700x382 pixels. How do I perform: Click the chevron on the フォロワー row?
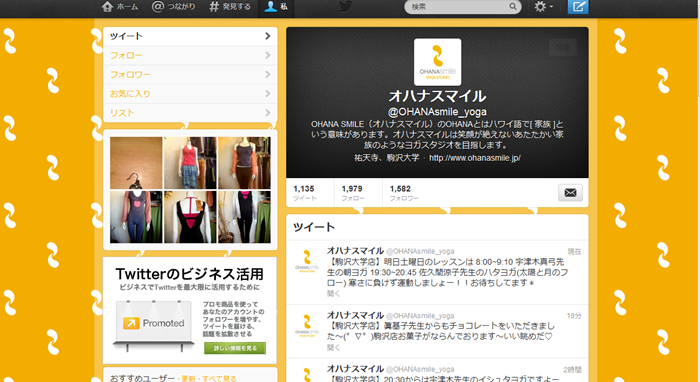(267, 75)
